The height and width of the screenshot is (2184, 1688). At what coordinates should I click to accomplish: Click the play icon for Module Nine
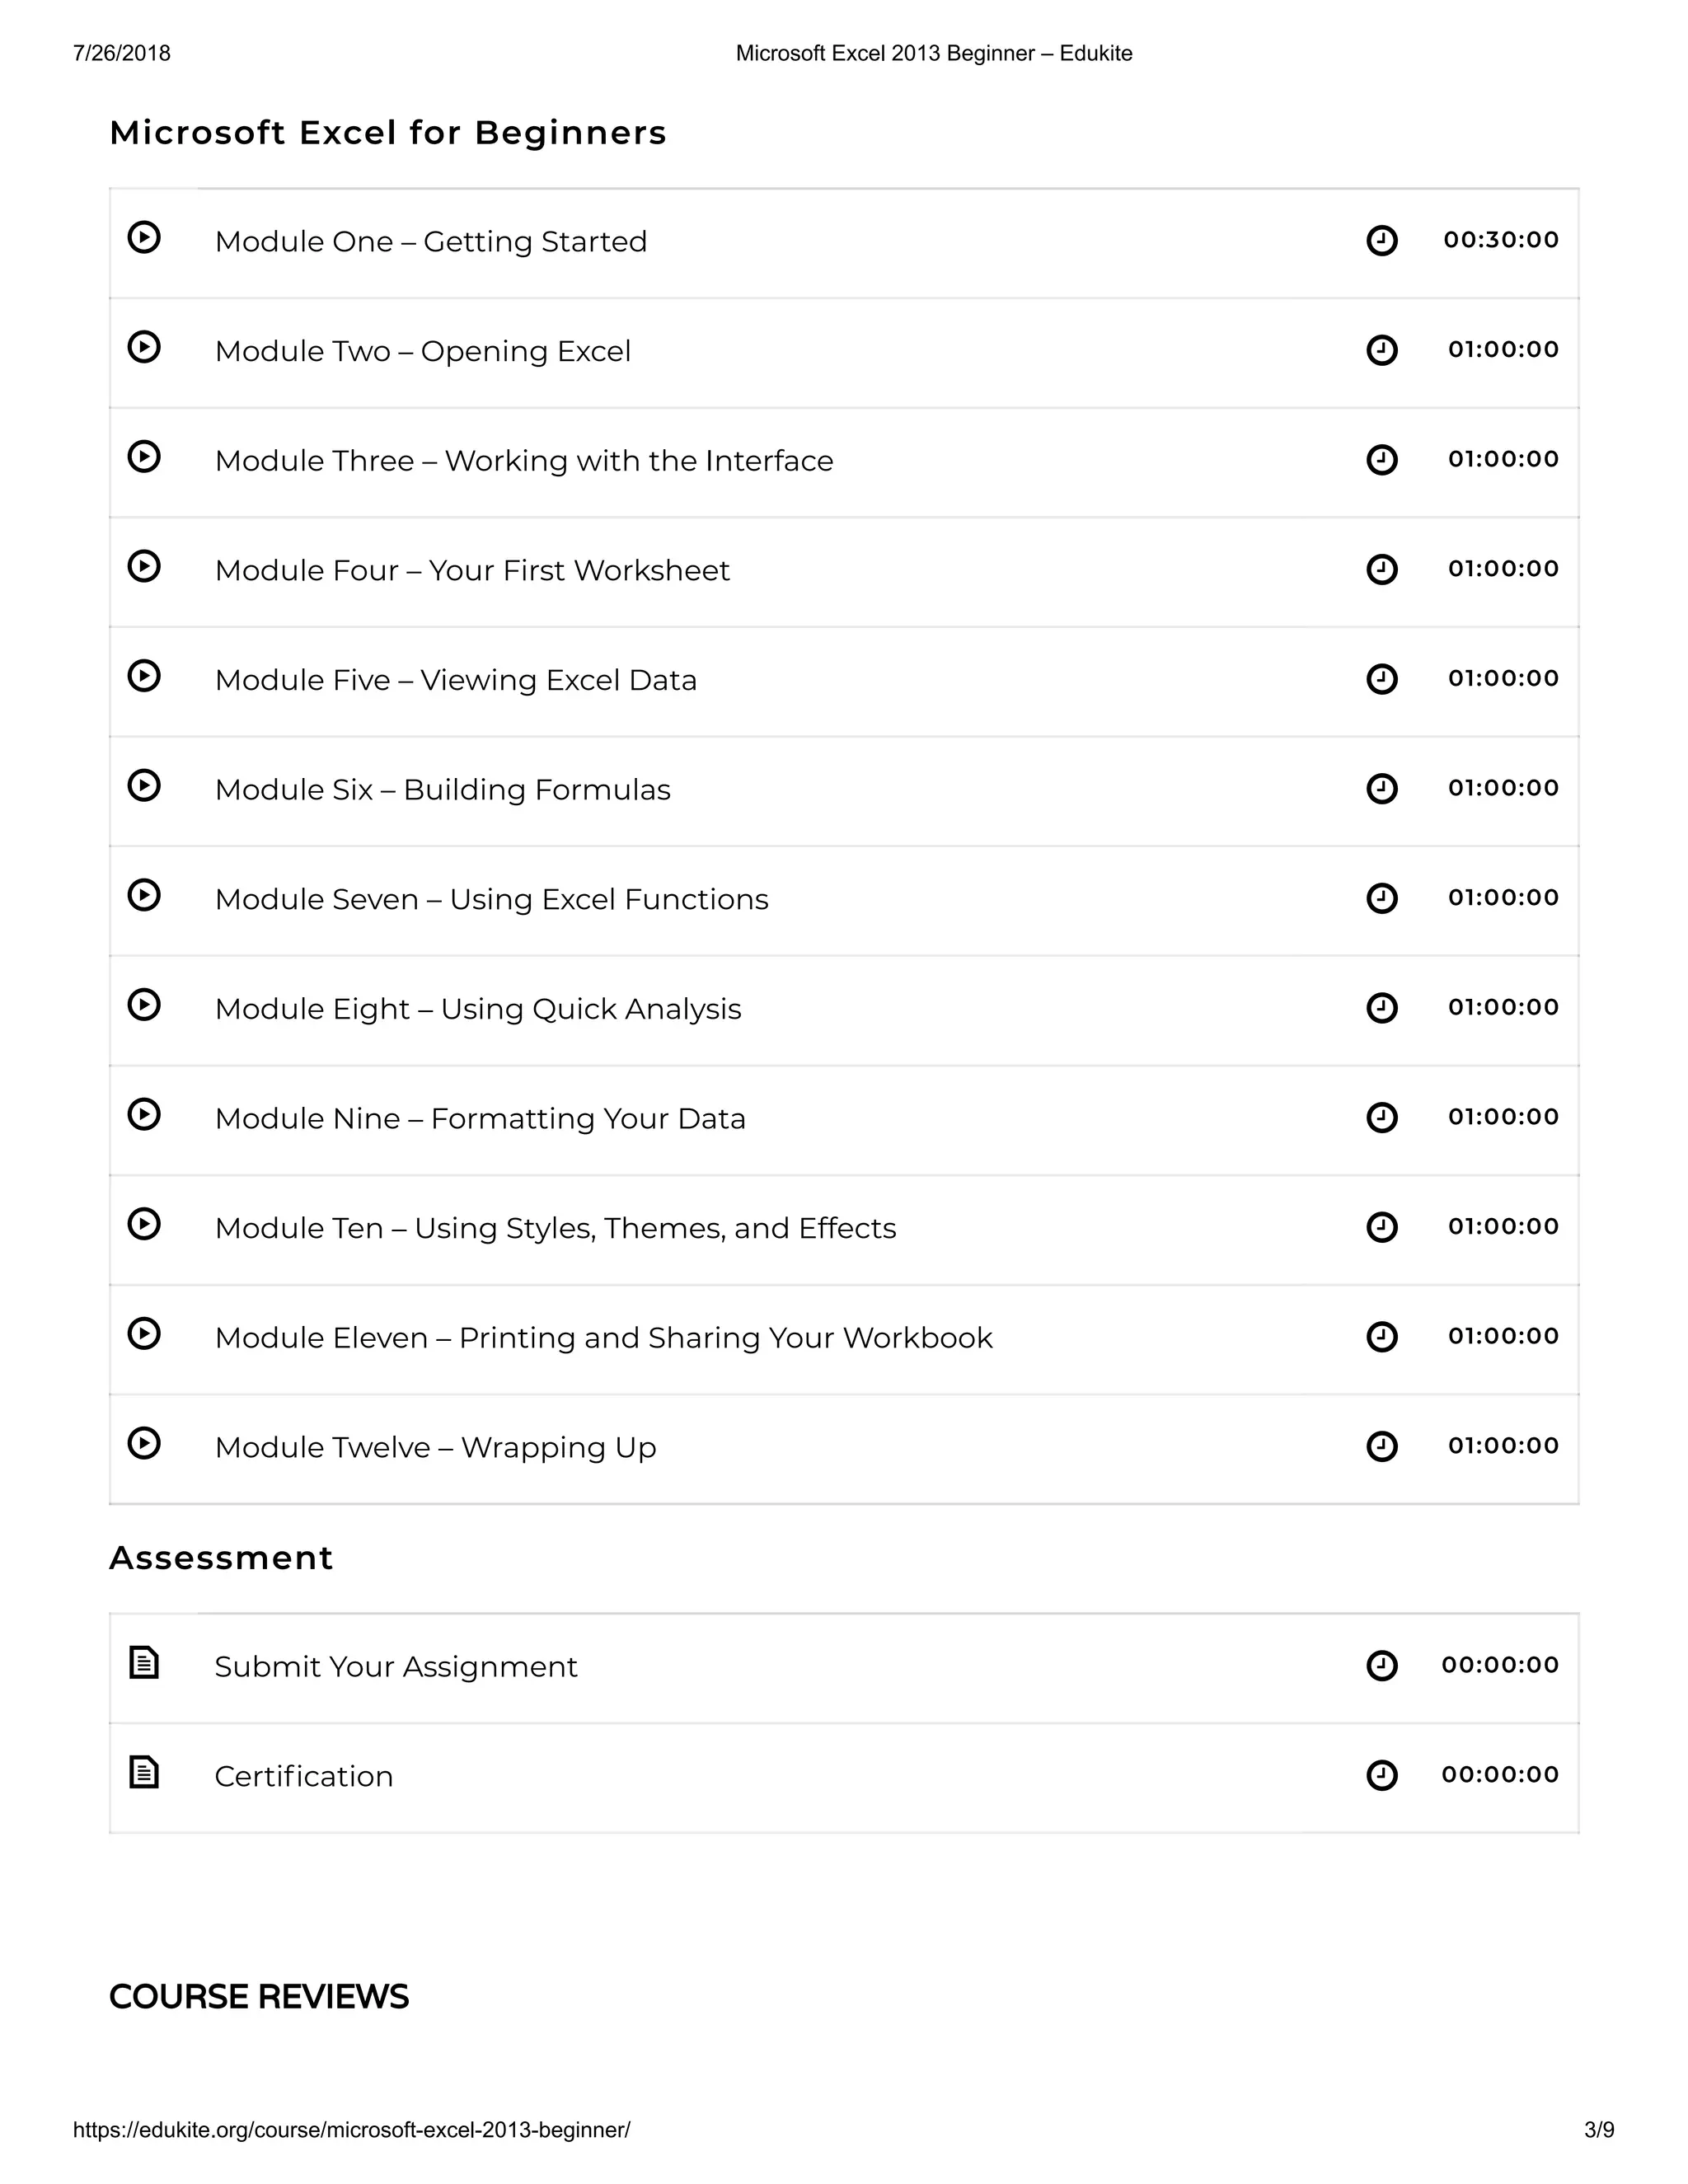coord(144,1115)
